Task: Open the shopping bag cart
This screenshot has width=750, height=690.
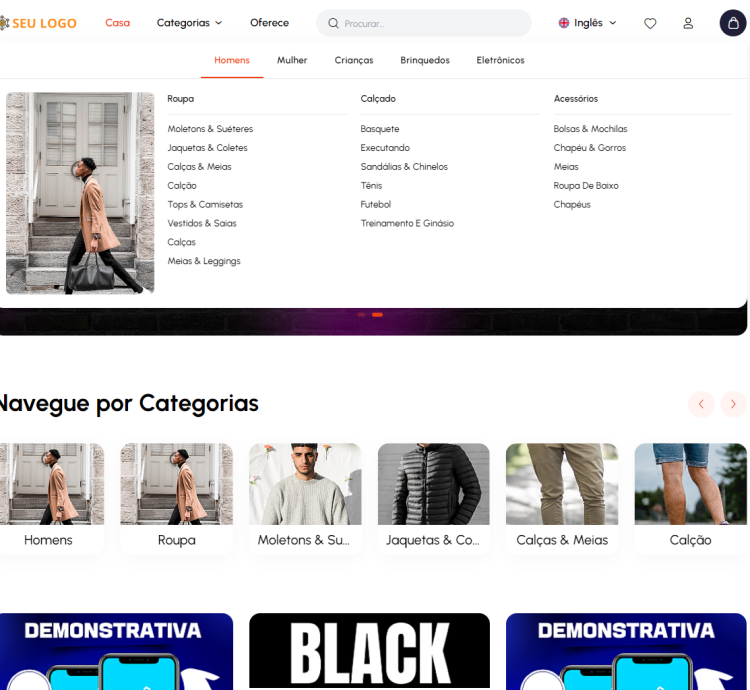Action: 733,23
